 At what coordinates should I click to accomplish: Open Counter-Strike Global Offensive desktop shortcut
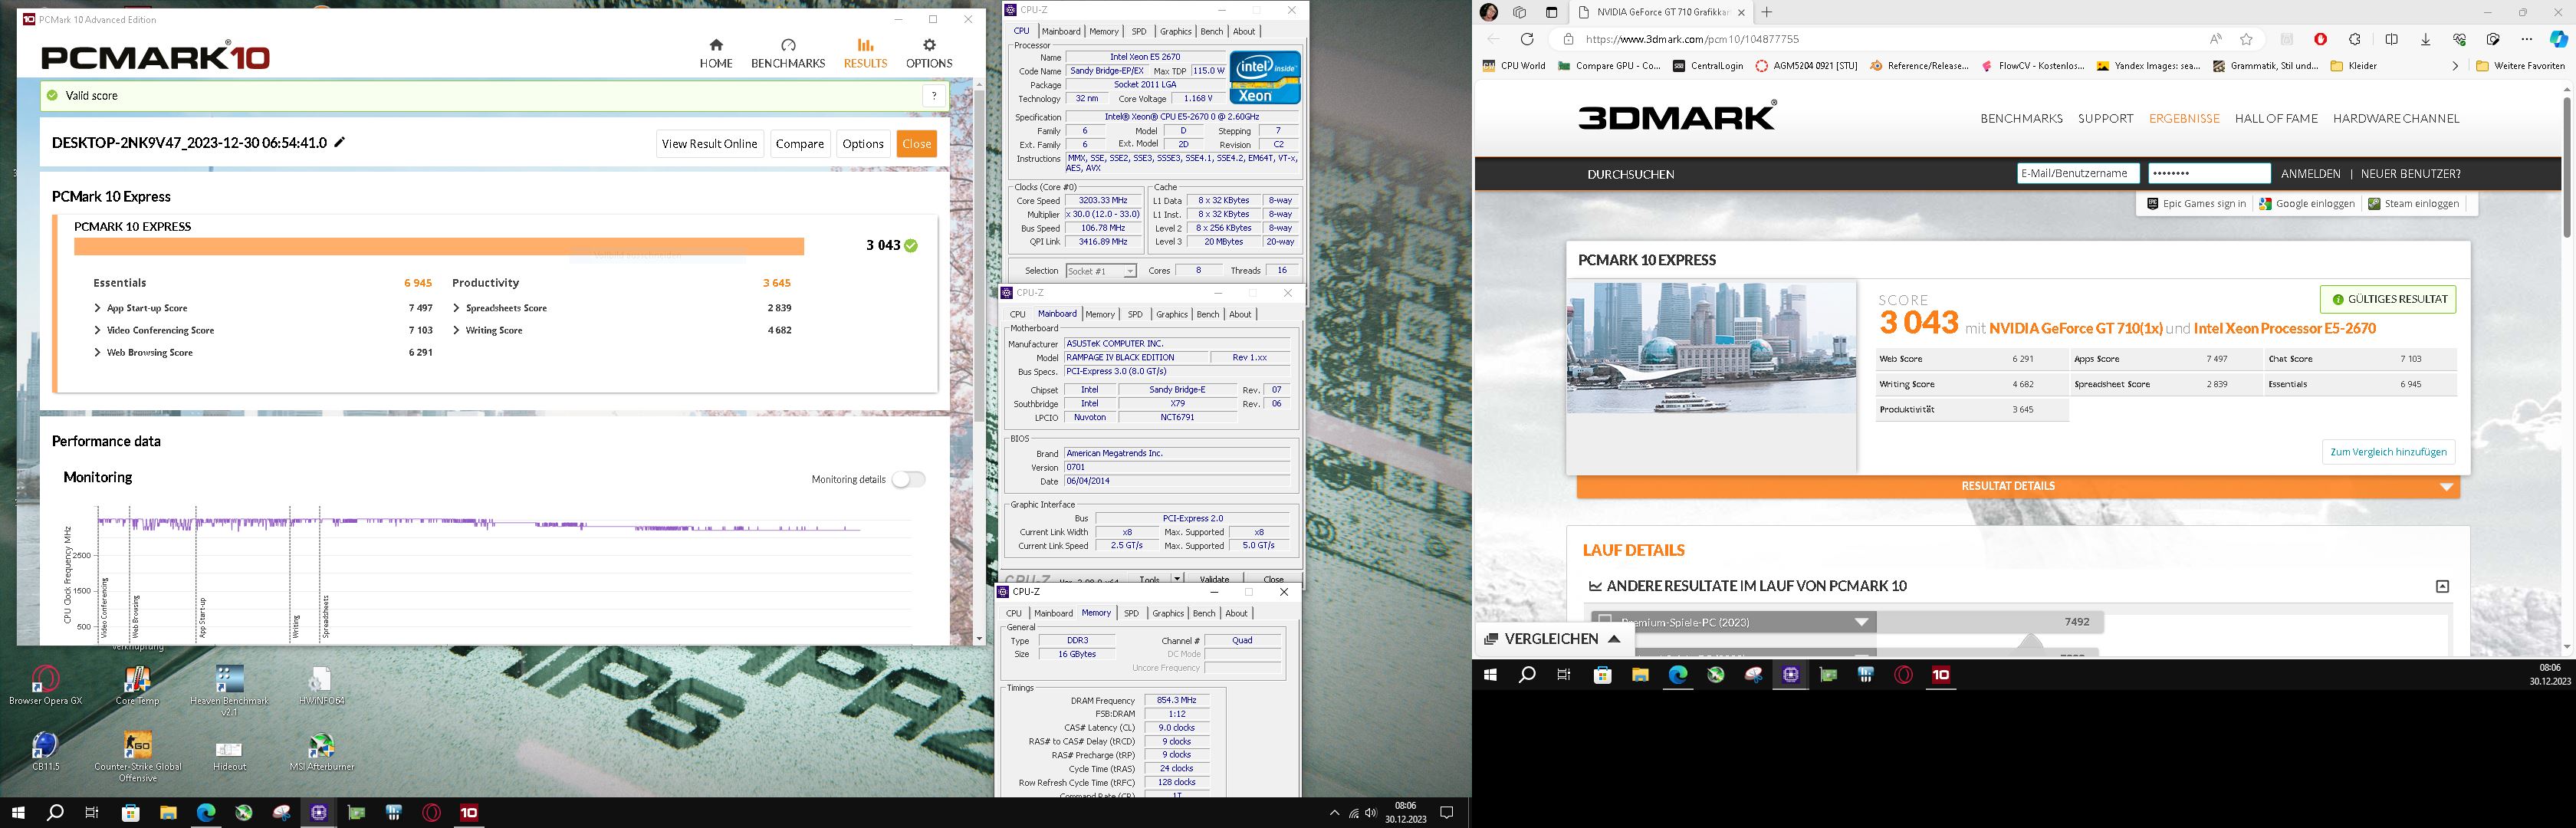tap(137, 757)
